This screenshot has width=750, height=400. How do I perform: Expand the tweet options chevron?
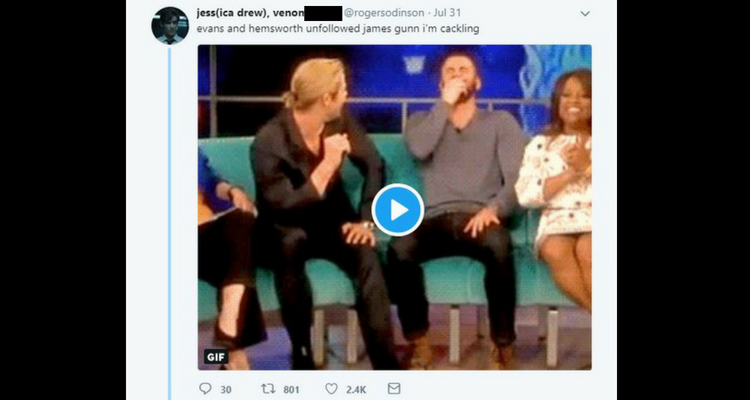[585, 14]
